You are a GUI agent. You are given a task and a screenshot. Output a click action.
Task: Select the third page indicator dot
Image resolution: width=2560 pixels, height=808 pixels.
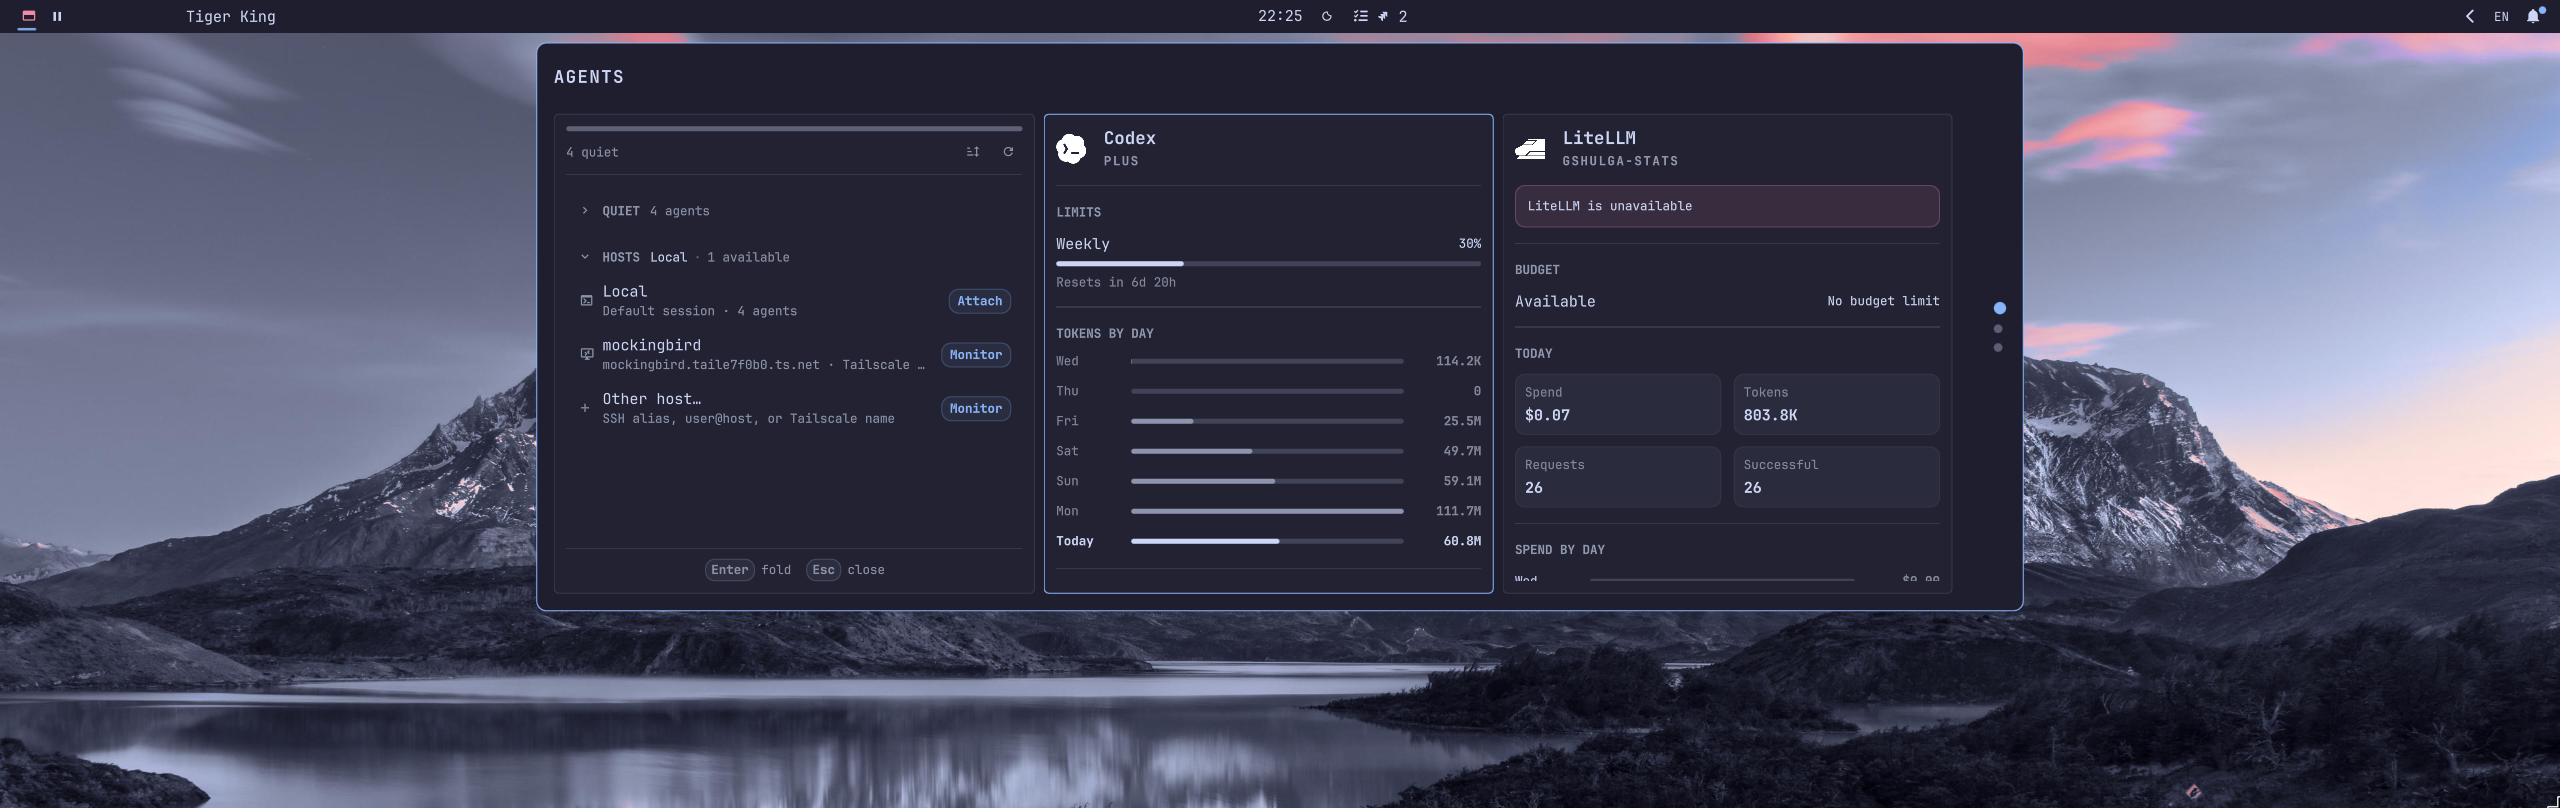pos(1998,348)
